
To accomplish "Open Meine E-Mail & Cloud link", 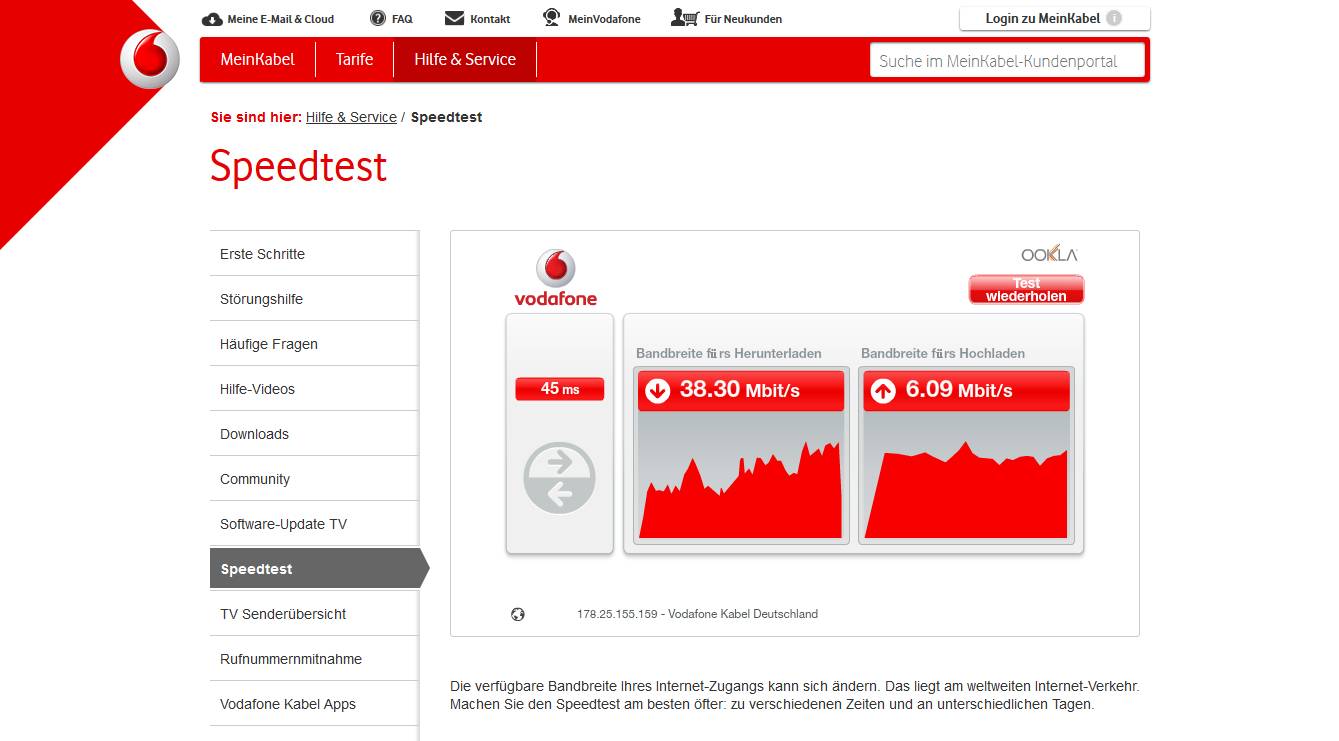I will (281, 19).
